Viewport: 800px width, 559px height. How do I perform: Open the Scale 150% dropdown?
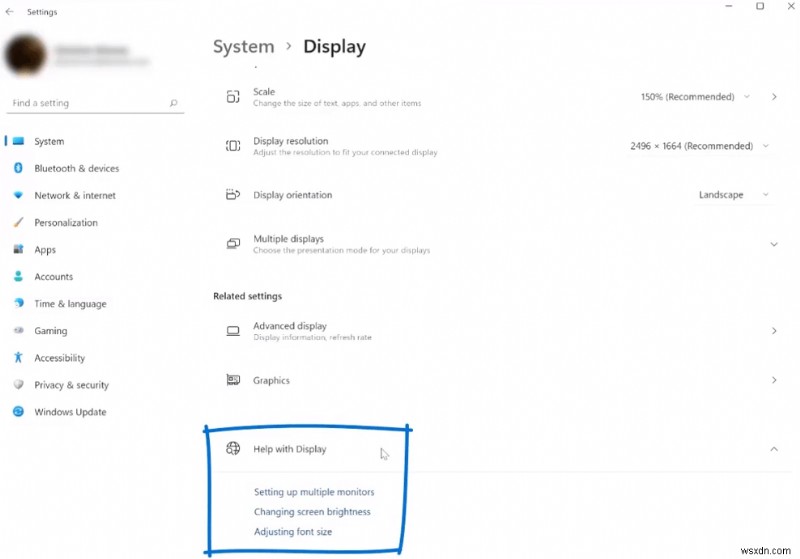coord(695,96)
